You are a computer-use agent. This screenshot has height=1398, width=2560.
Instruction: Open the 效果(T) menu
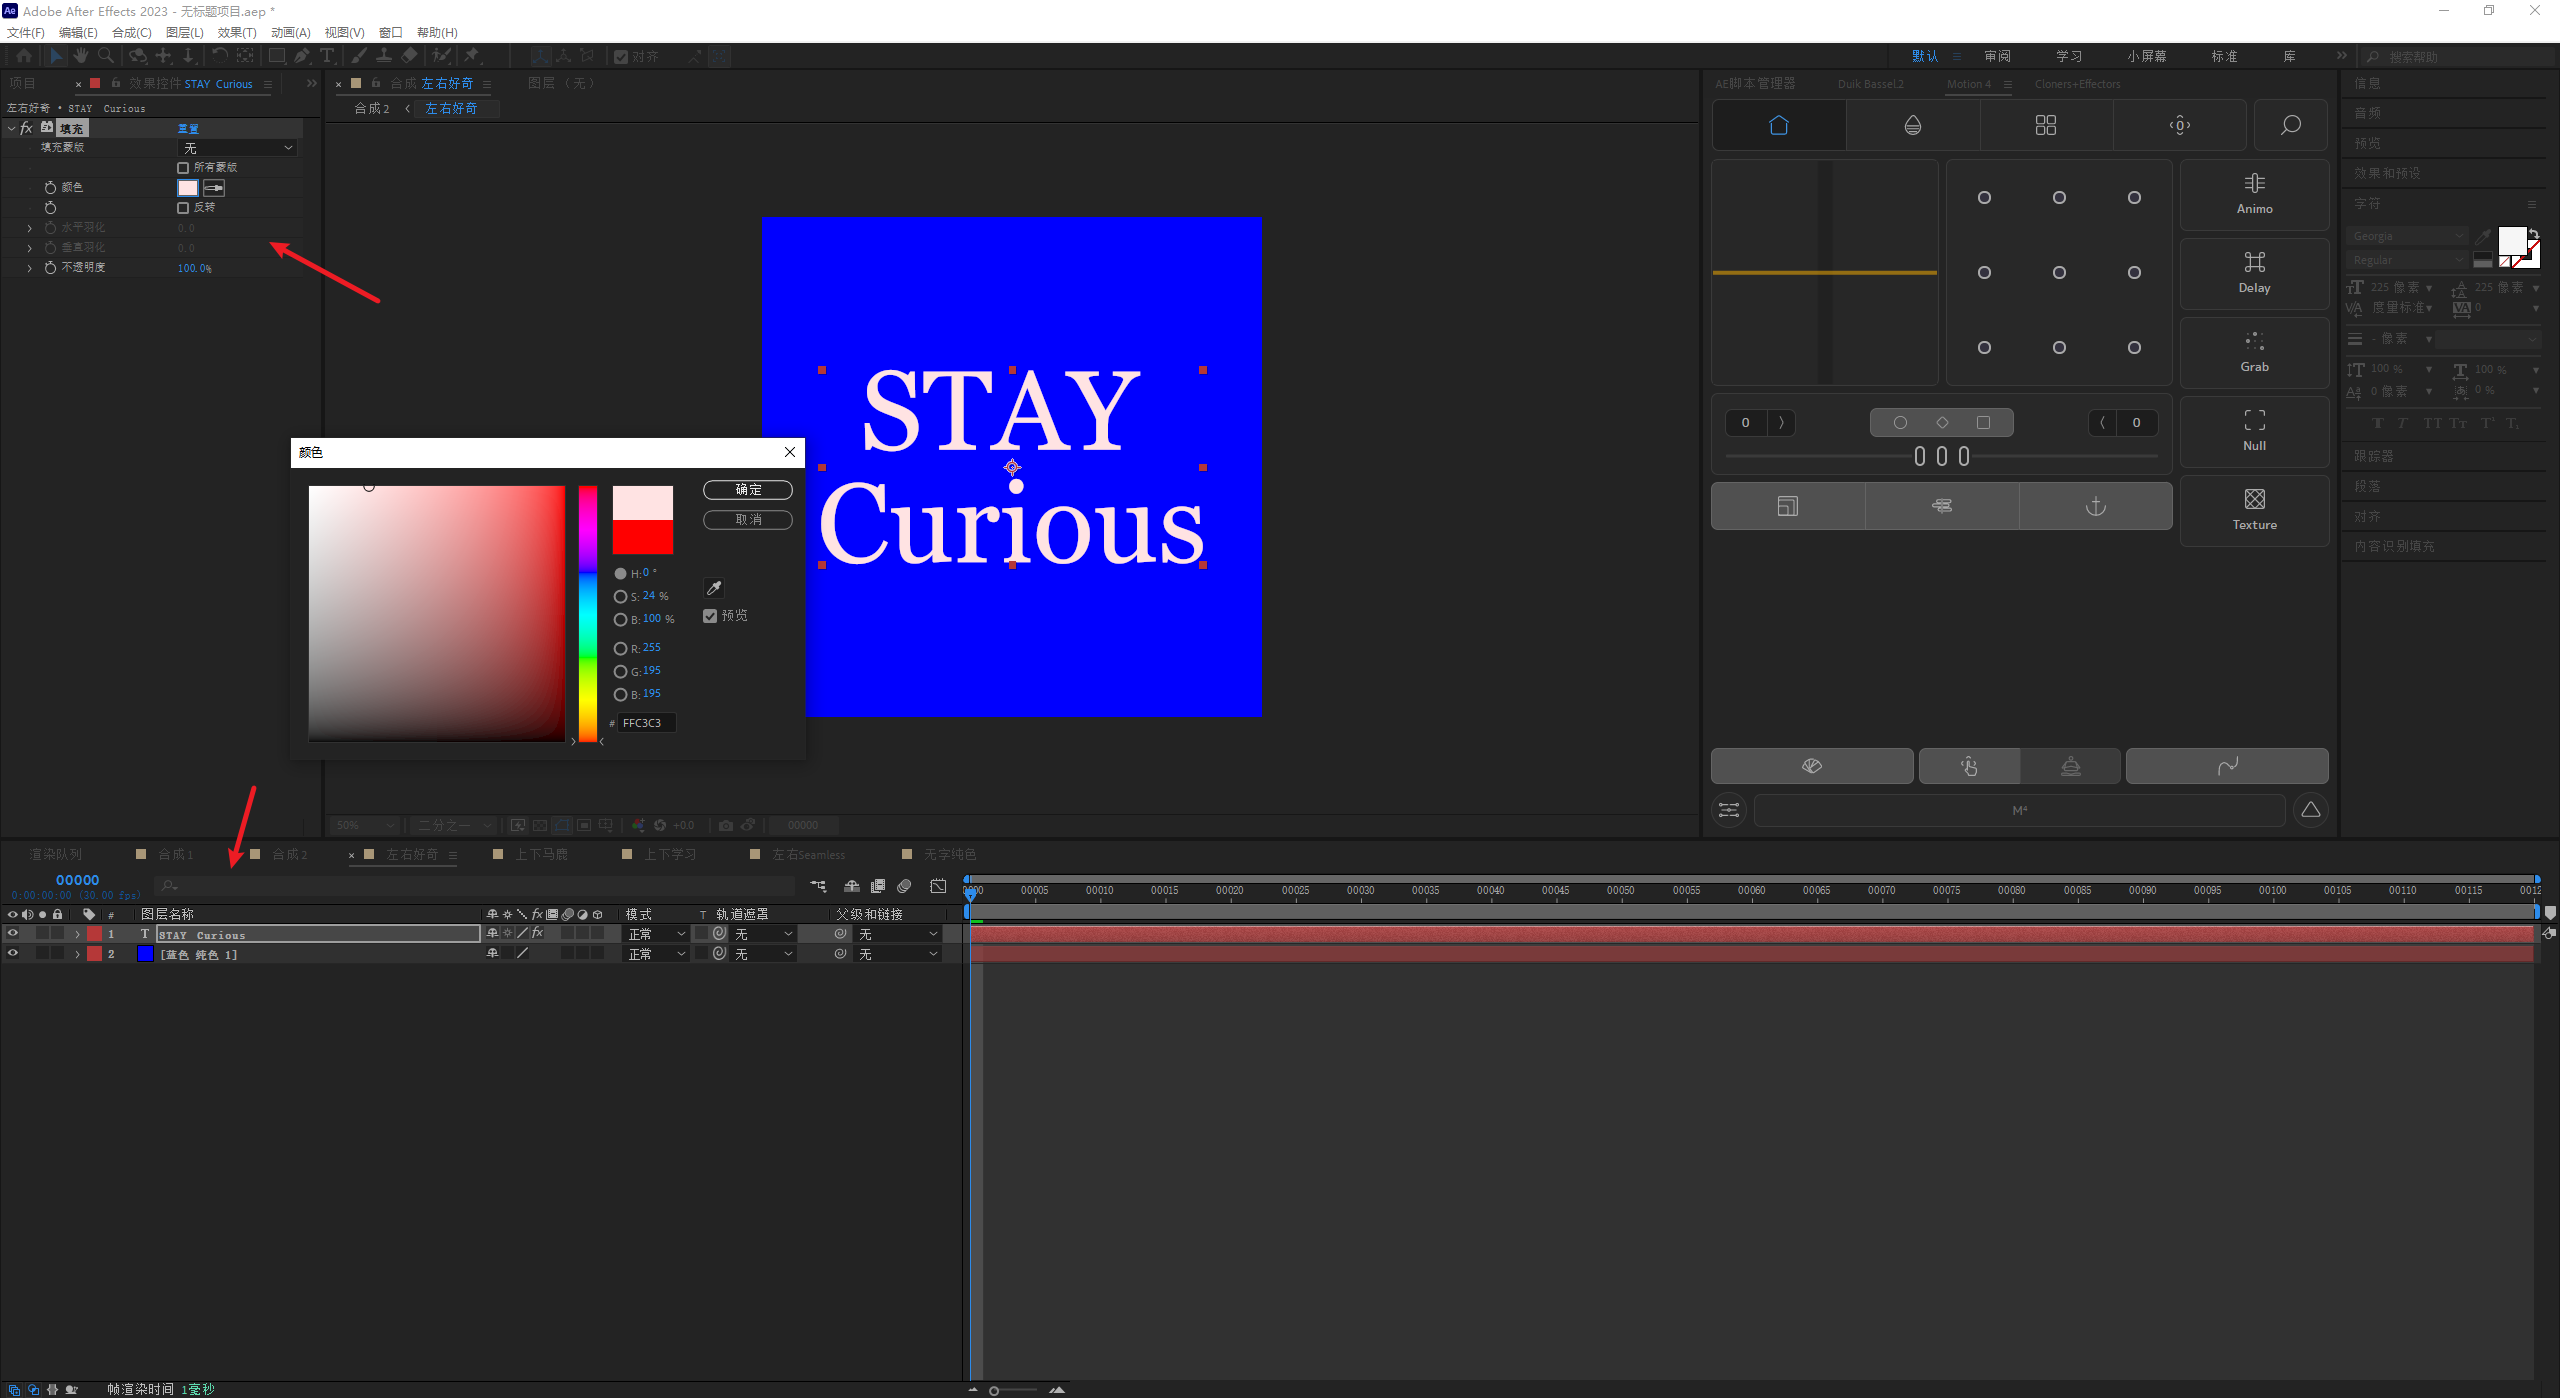236,33
